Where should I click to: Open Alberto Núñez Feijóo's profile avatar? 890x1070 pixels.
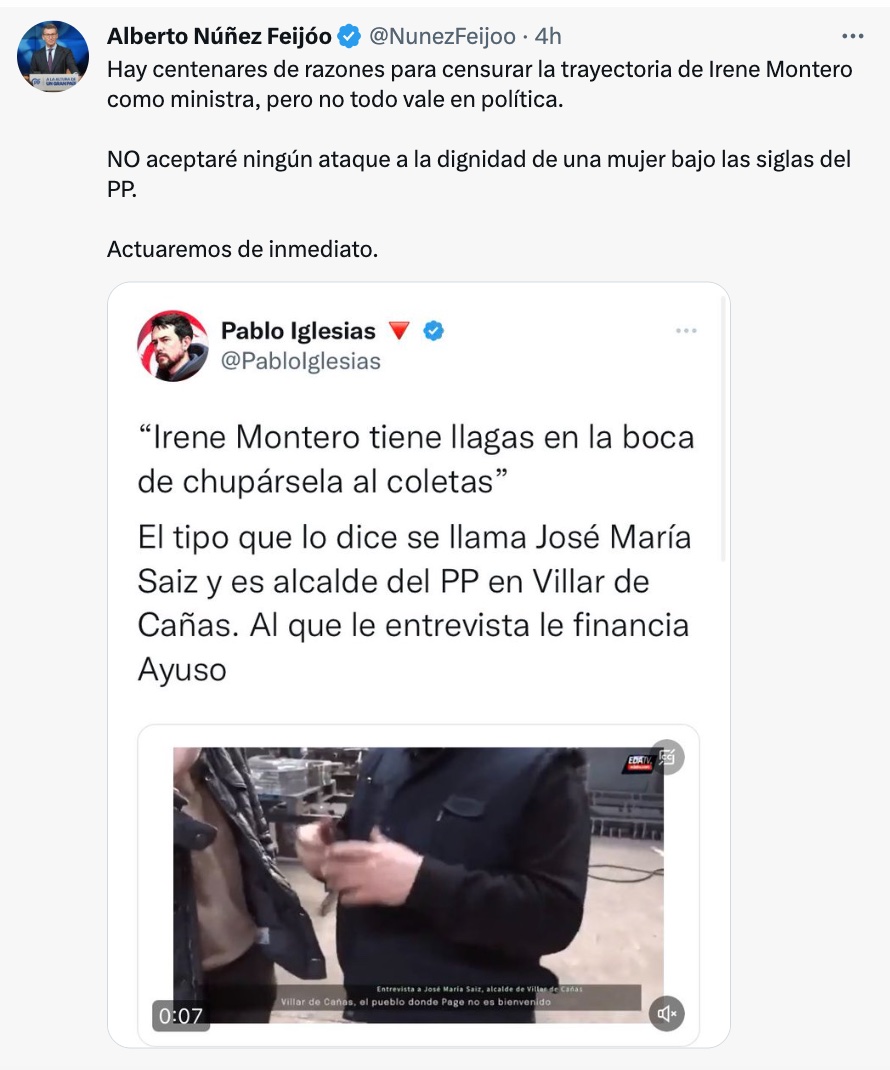point(53,56)
